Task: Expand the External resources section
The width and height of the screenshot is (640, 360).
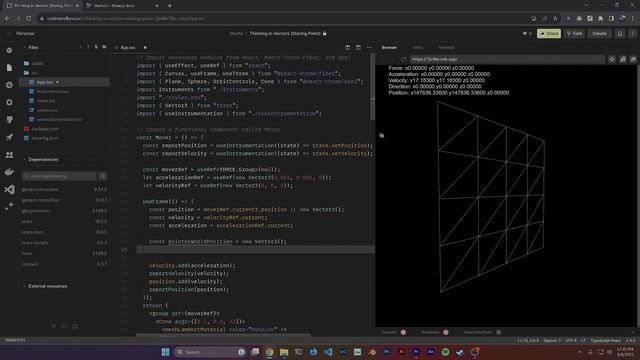Action: [x=24, y=286]
